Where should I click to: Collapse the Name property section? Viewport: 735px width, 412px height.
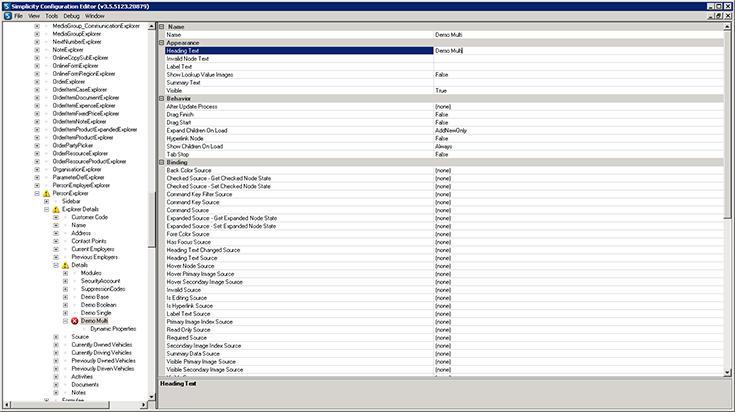(x=162, y=27)
